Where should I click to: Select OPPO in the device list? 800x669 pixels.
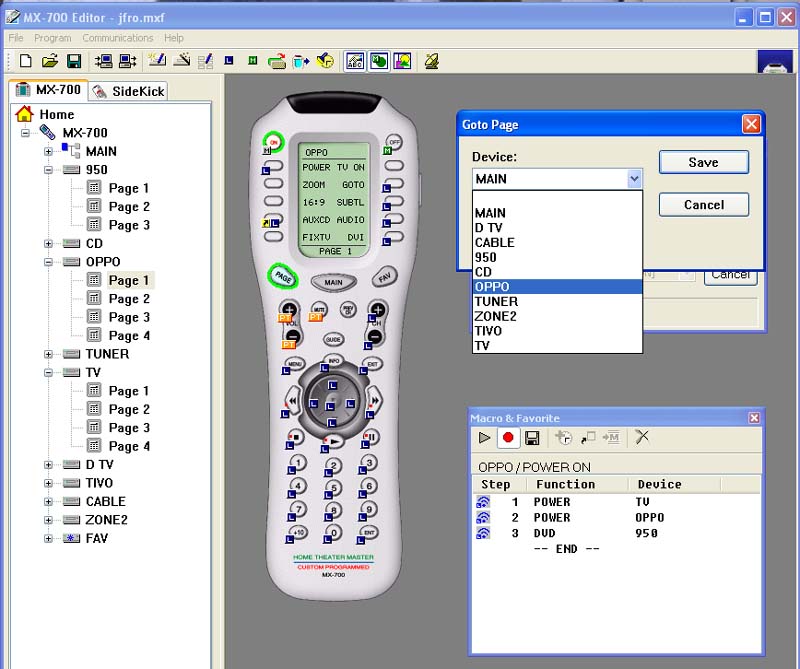pyautogui.click(x=557, y=287)
